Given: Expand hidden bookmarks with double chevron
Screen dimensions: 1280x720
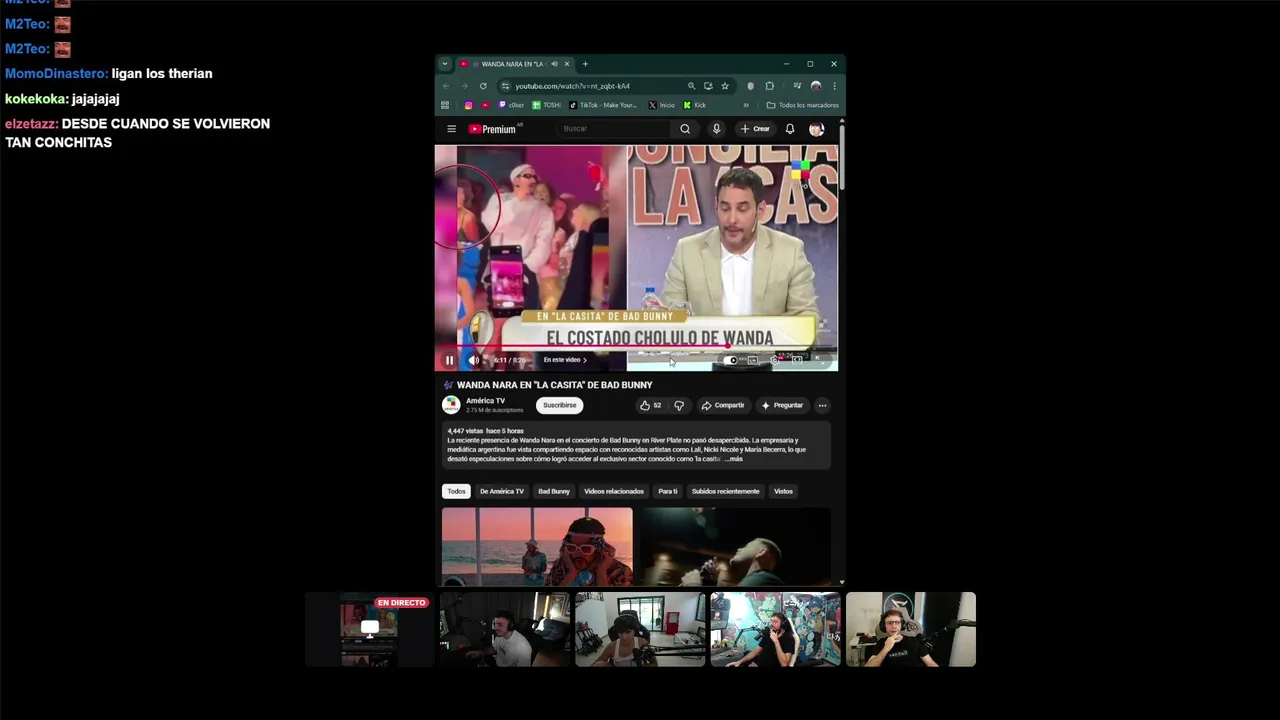Looking at the screenshot, I should 745,105.
